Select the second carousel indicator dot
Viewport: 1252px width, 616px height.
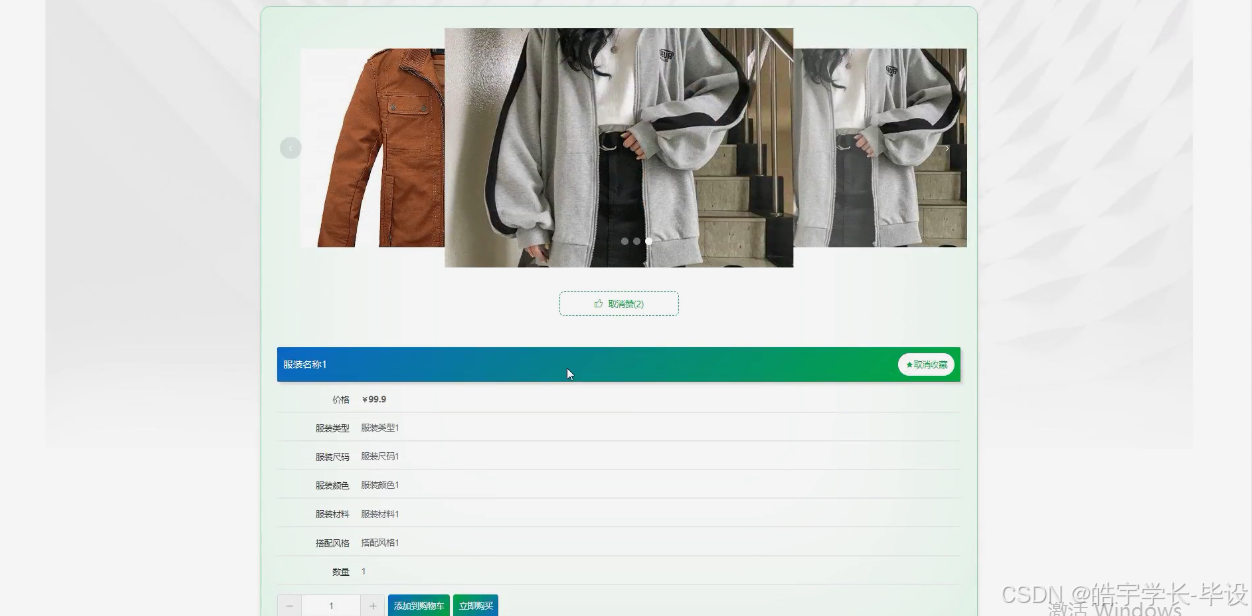[635, 241]
